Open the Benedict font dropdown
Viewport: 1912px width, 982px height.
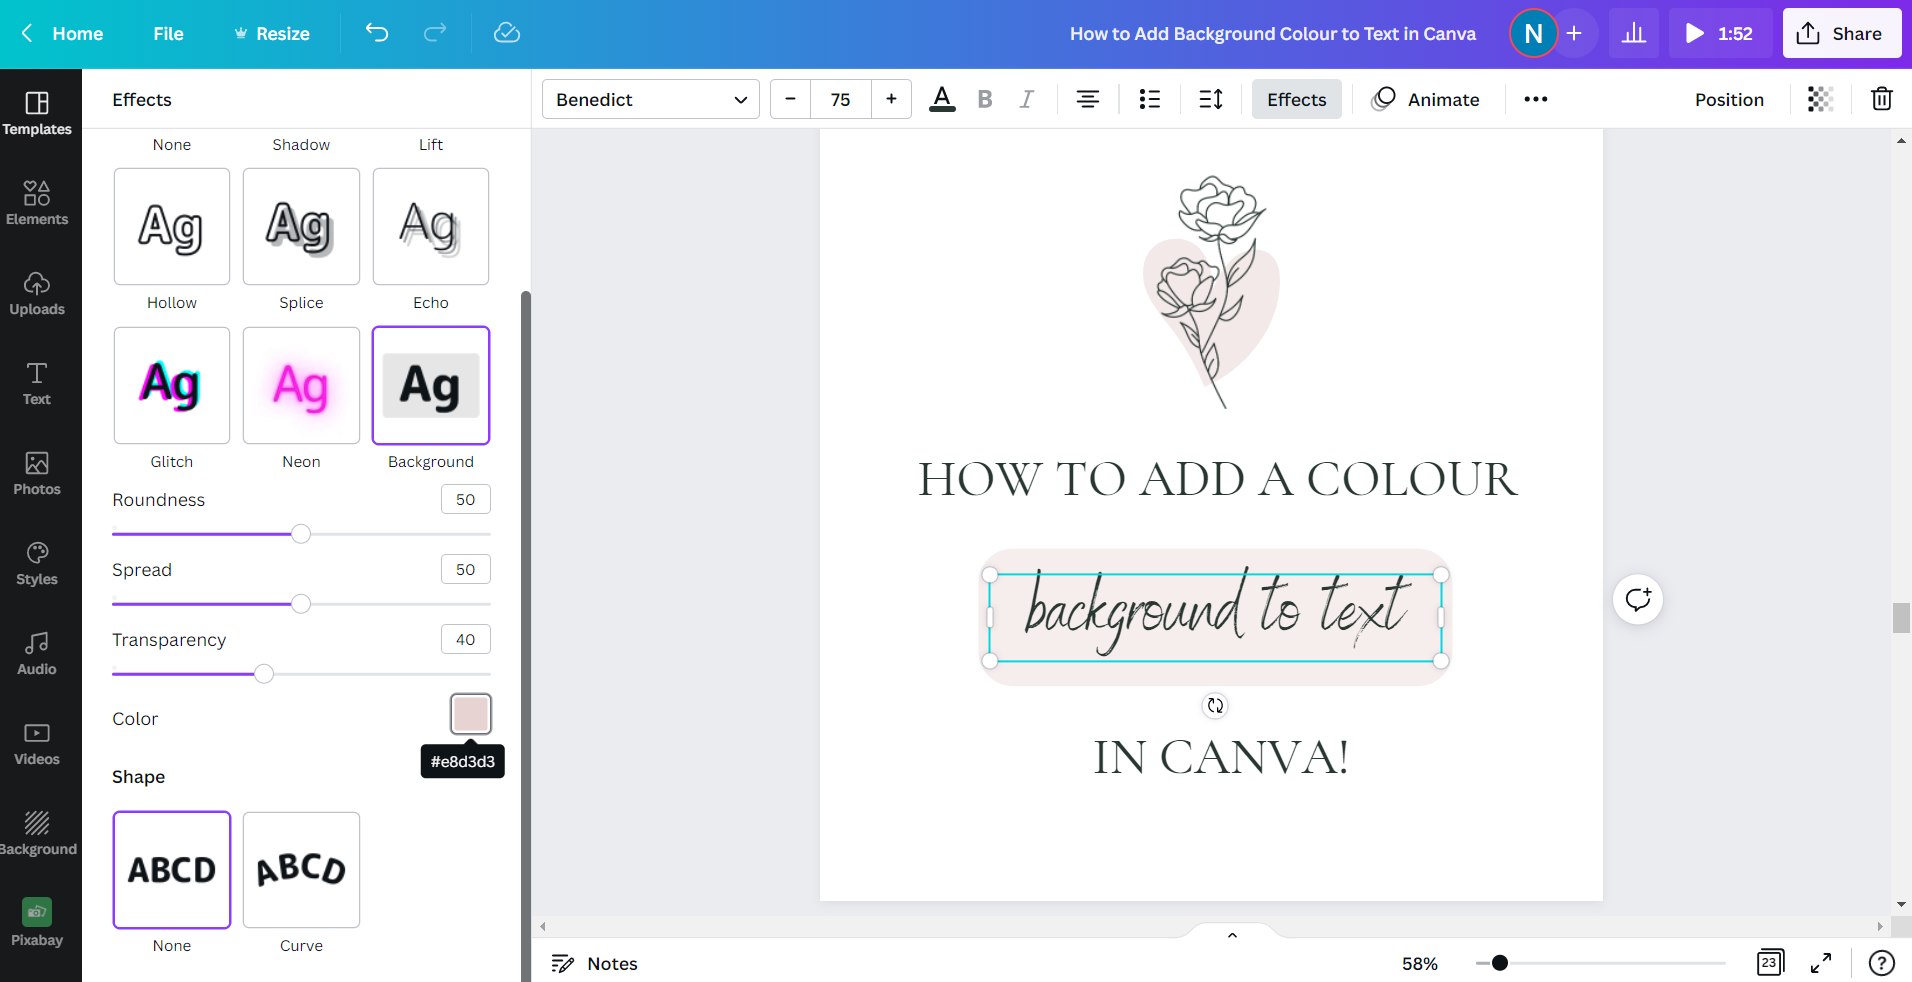[651, 99]
